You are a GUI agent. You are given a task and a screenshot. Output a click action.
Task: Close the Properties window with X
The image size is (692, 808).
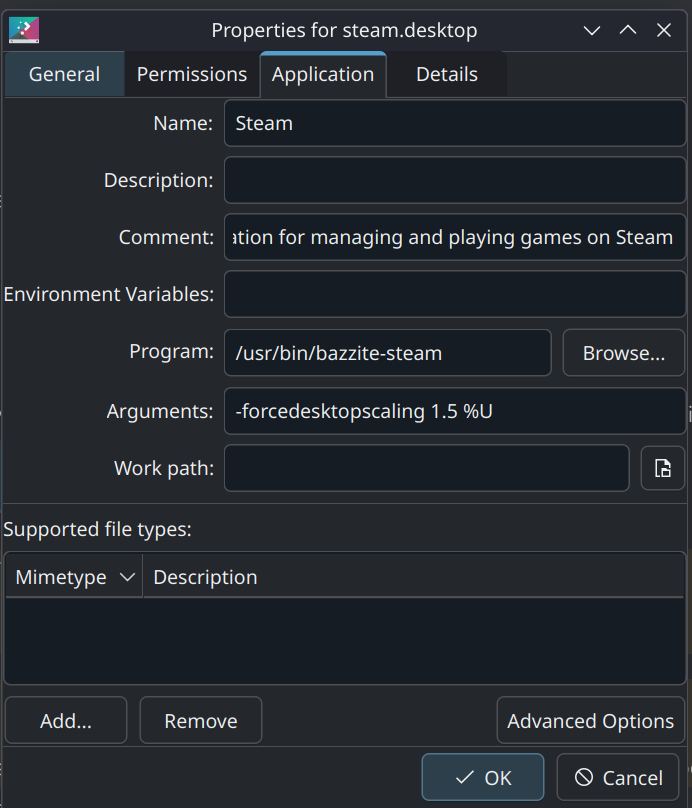coord(664,30)
